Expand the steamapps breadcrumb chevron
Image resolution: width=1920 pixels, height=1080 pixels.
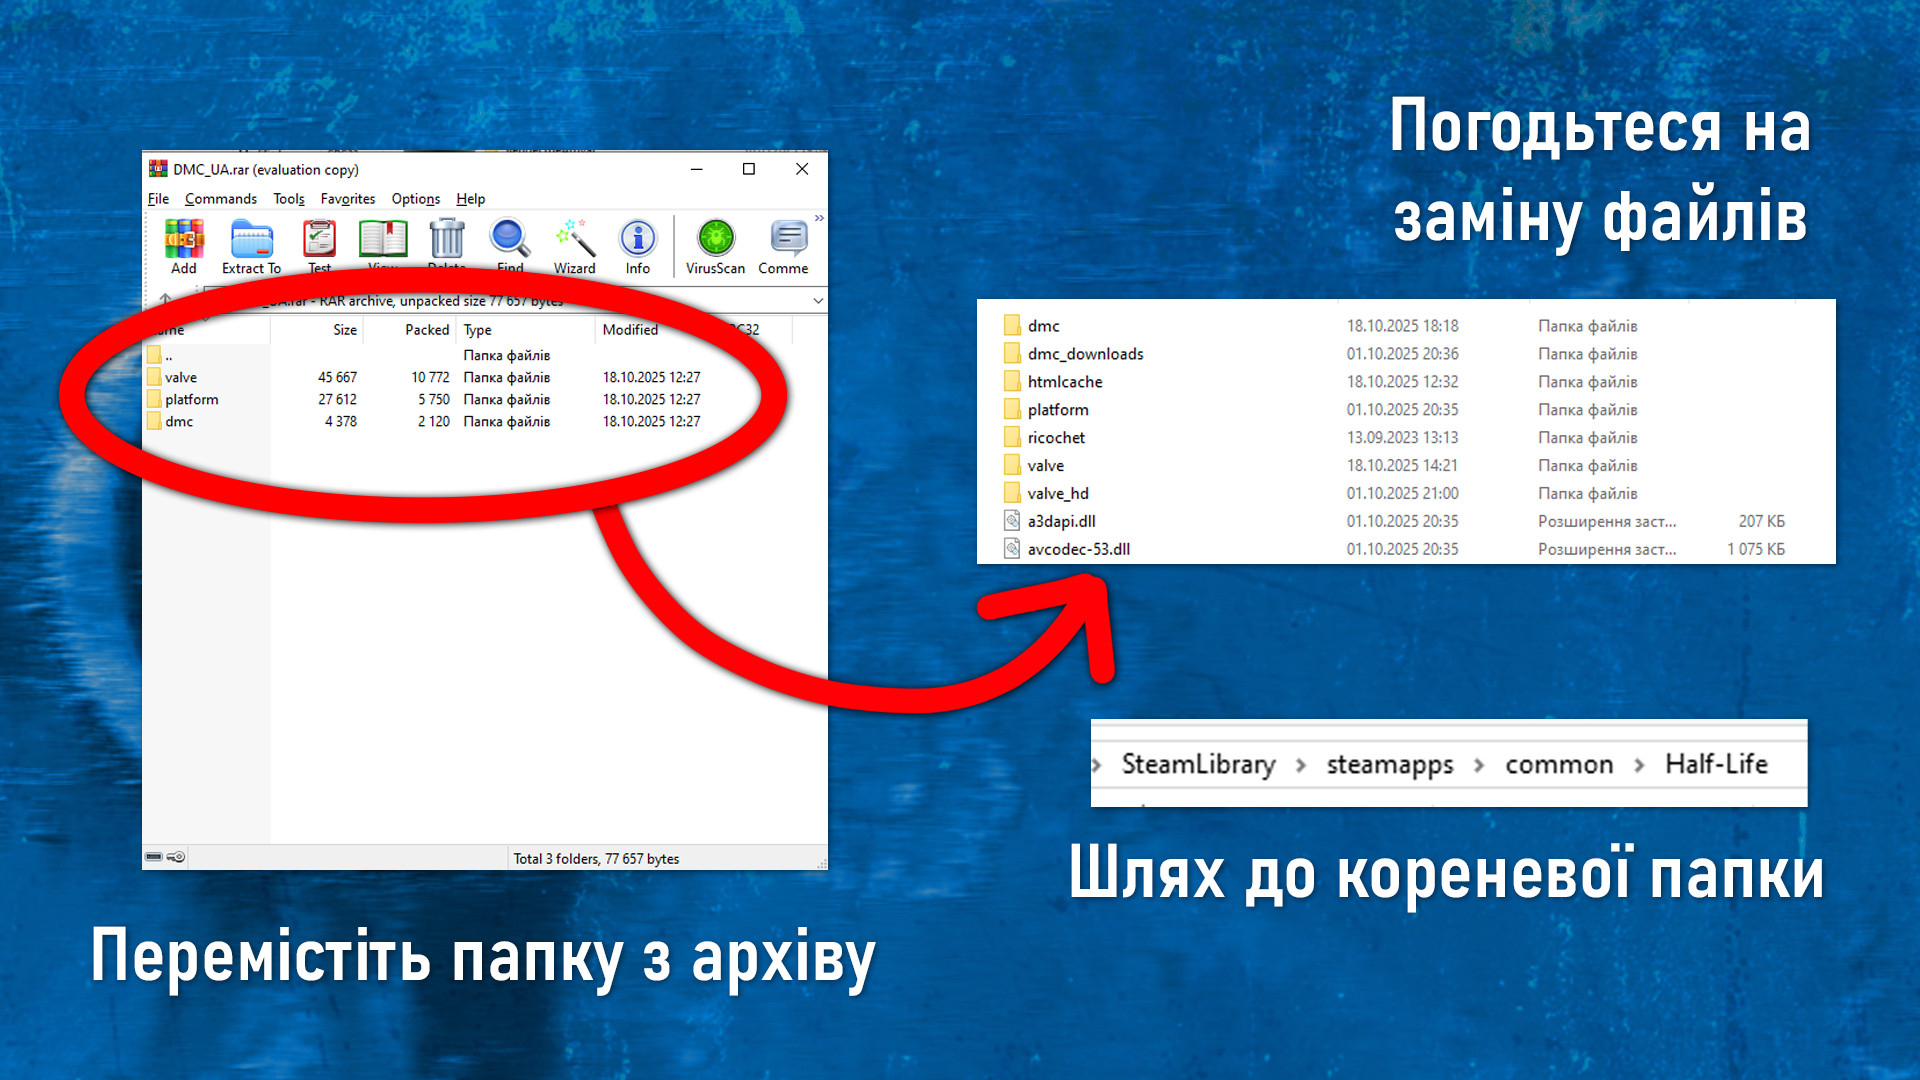pos(1479,765)
